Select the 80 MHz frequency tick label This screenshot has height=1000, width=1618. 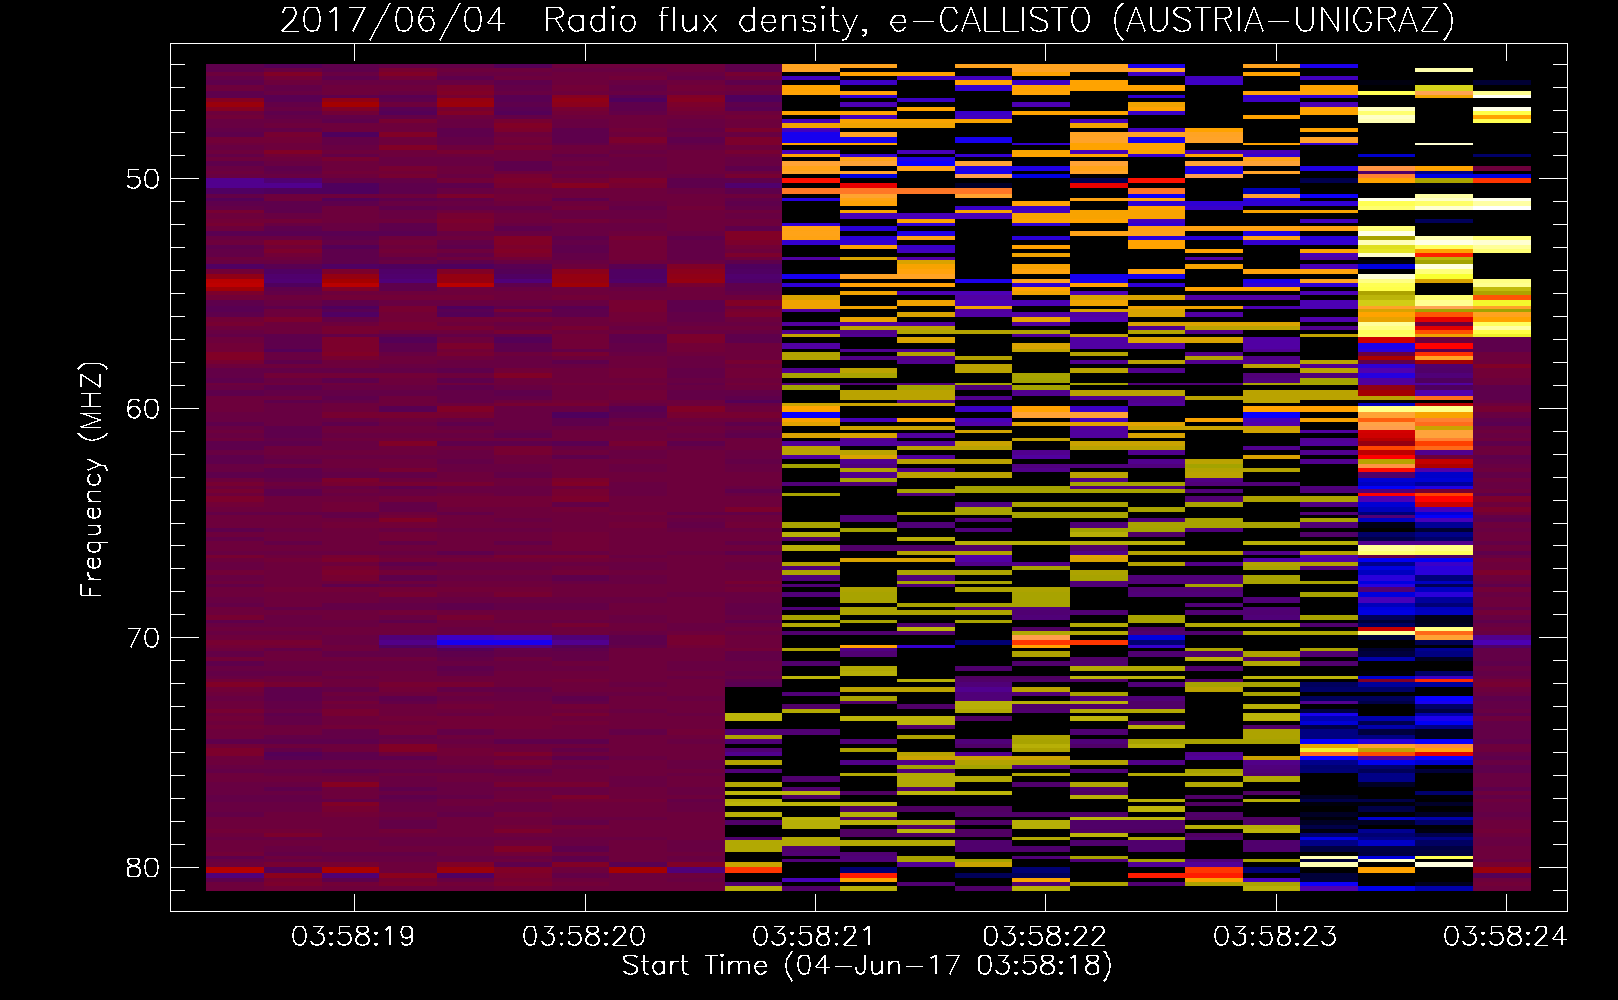(143, 867)
